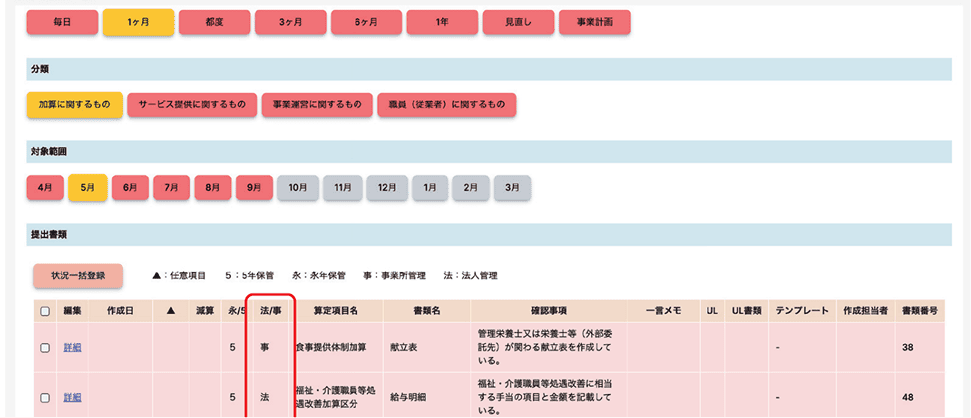Click the 算定項目名 column header

[336, 311]
